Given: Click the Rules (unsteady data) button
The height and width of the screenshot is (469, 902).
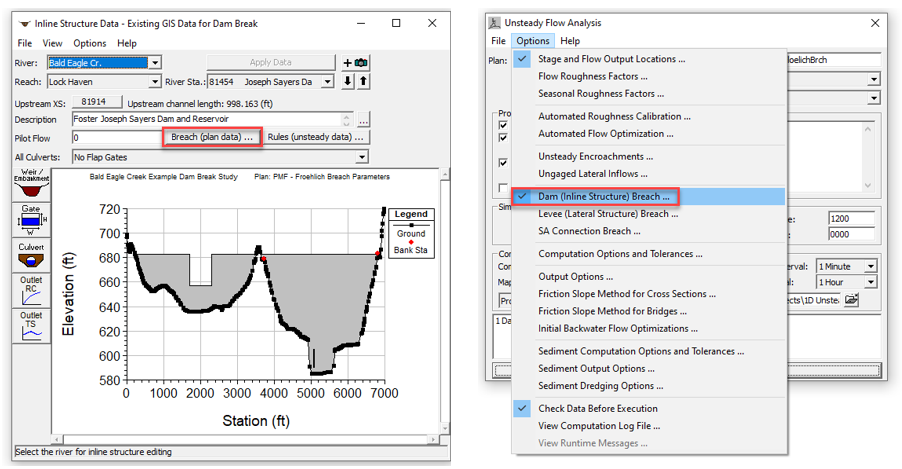Looking at the screenshot, I should [315, 137].
